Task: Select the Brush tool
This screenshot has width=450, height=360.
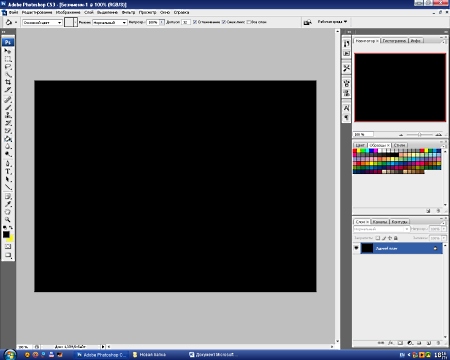Action: (8, 107)
